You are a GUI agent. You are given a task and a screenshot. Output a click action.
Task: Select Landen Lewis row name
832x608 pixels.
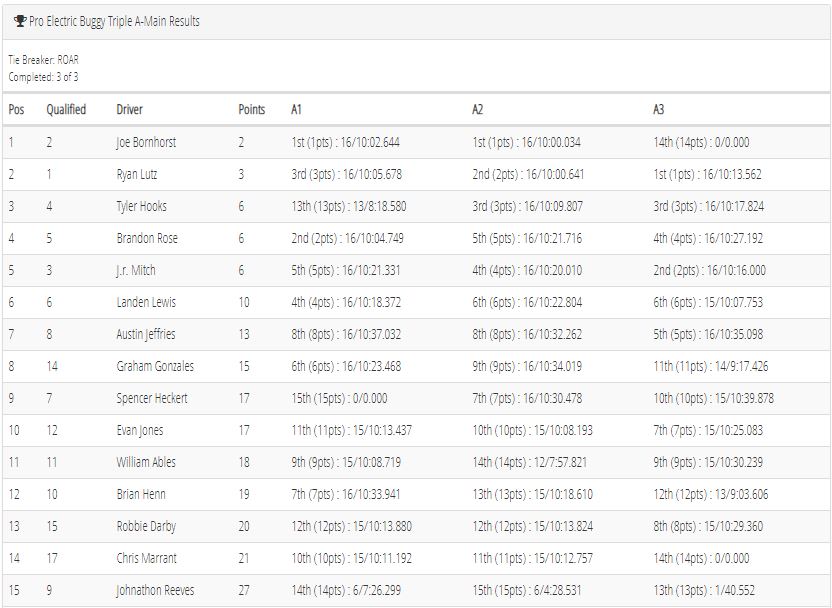pos(146,302)
